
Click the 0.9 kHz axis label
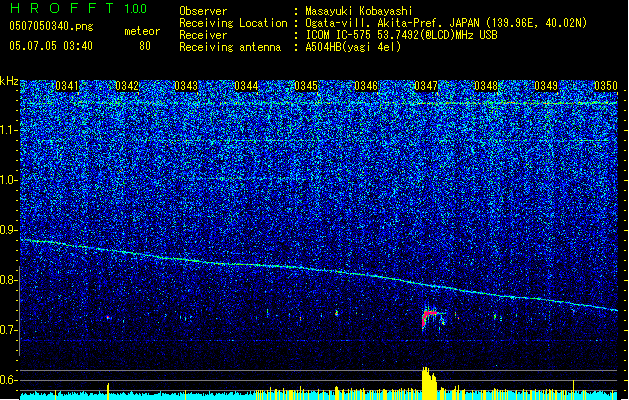coord(9,230)
